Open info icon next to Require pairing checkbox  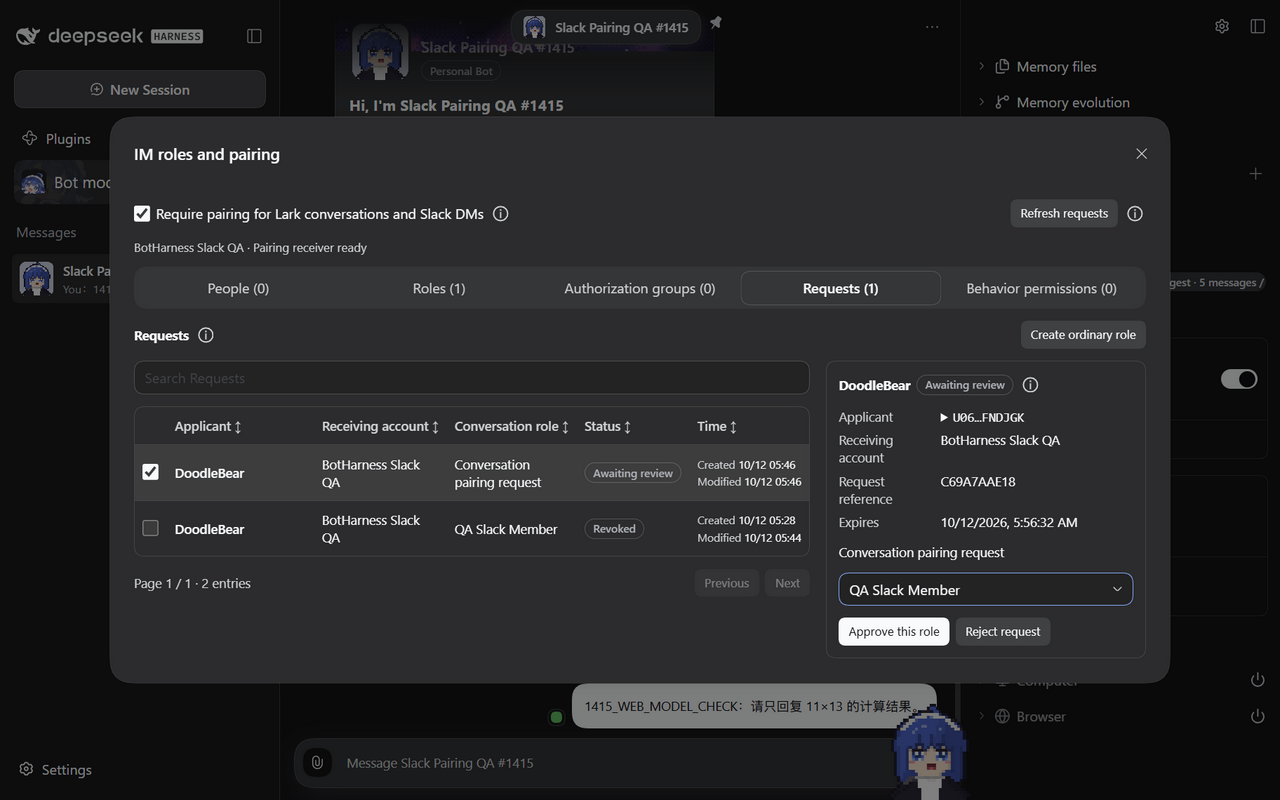click(501, 214)
